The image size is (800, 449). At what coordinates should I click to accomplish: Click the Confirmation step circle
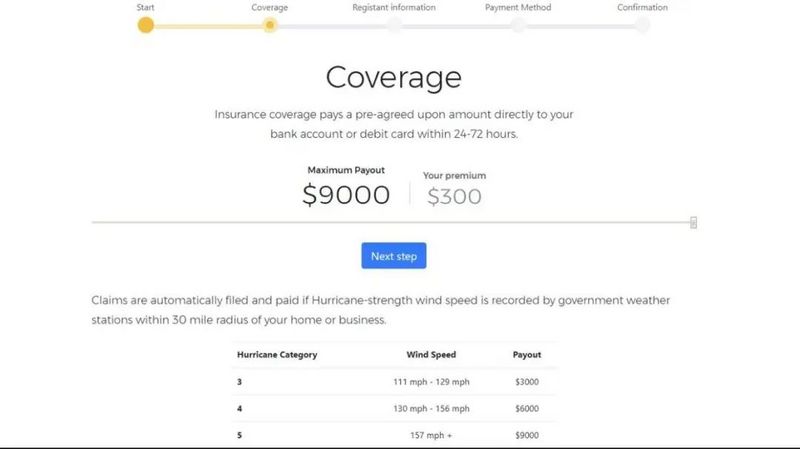click(642, 25)
